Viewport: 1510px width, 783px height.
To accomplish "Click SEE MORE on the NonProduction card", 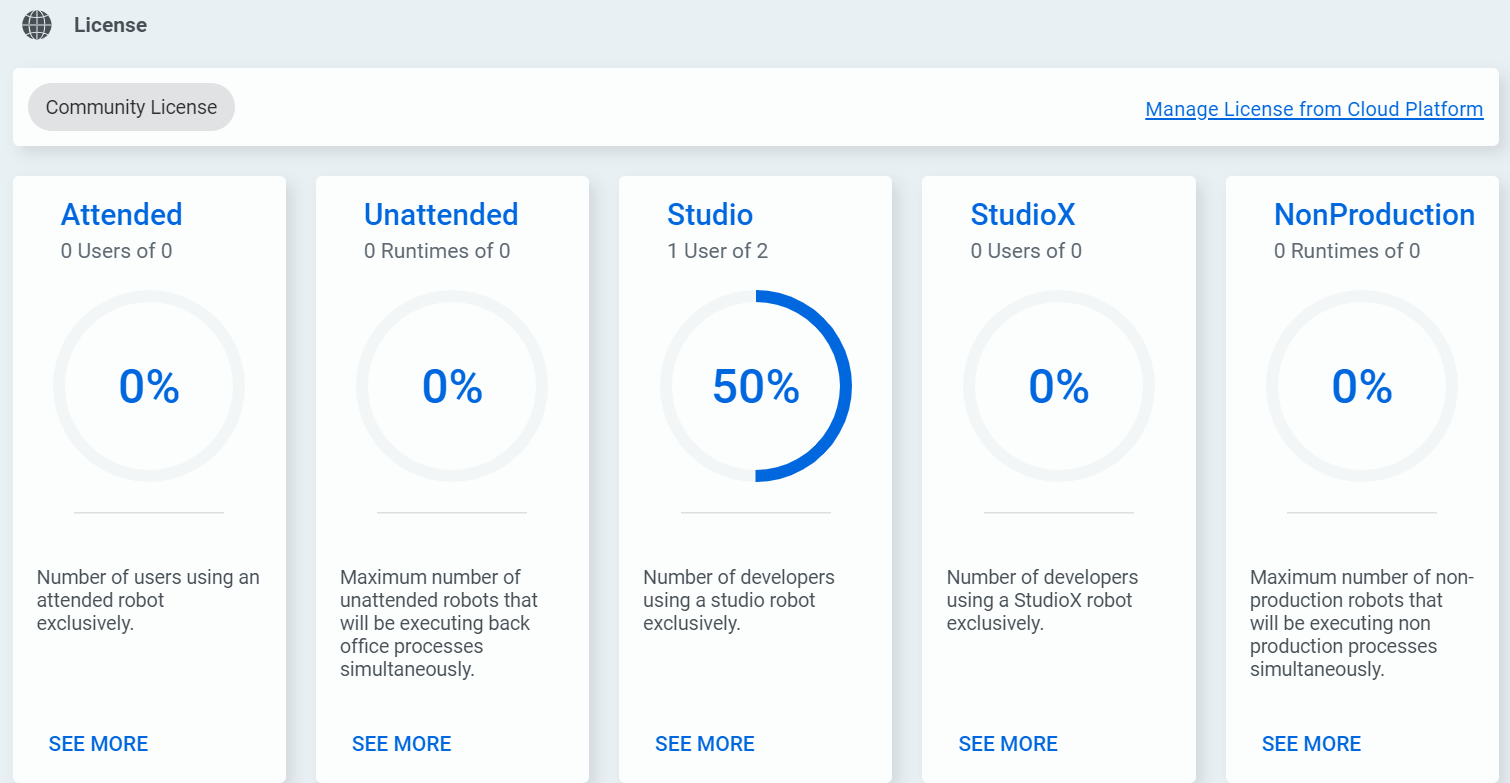I will 1311,744.
